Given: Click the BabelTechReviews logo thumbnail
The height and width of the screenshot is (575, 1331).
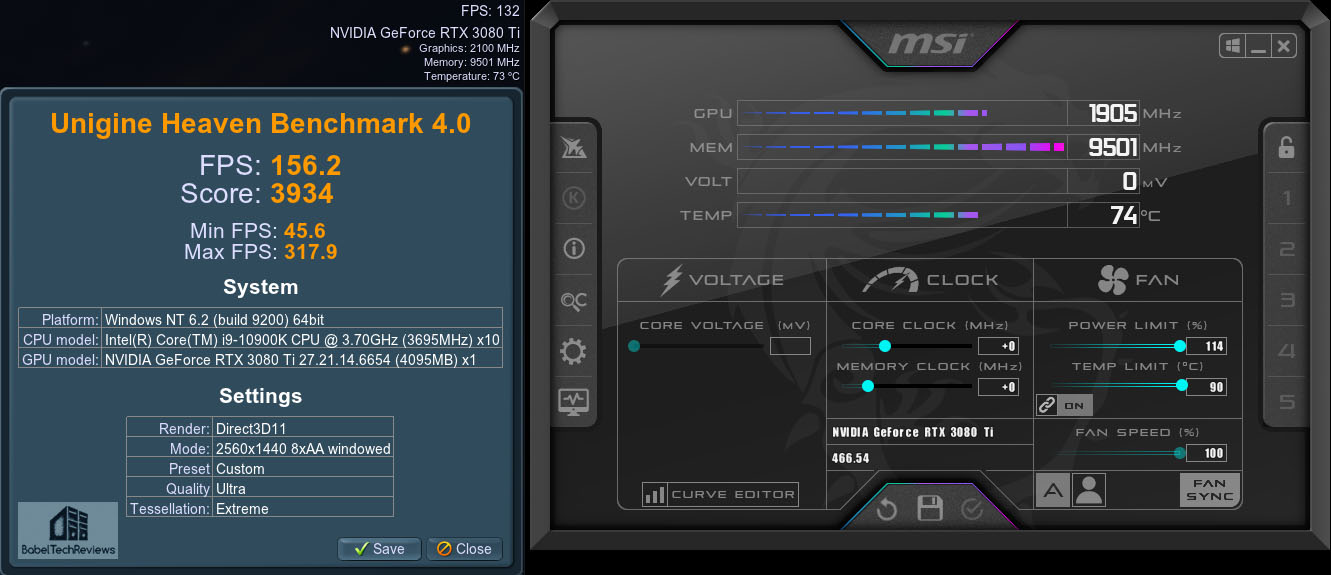Looking at the screenshot, I should pyautogui.click(x=68, y=530).
